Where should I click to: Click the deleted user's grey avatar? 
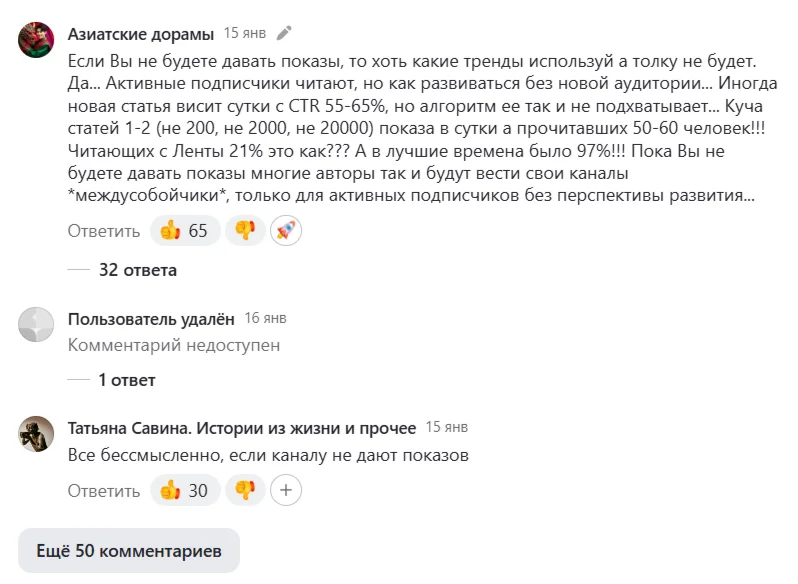tap(37, 325)
